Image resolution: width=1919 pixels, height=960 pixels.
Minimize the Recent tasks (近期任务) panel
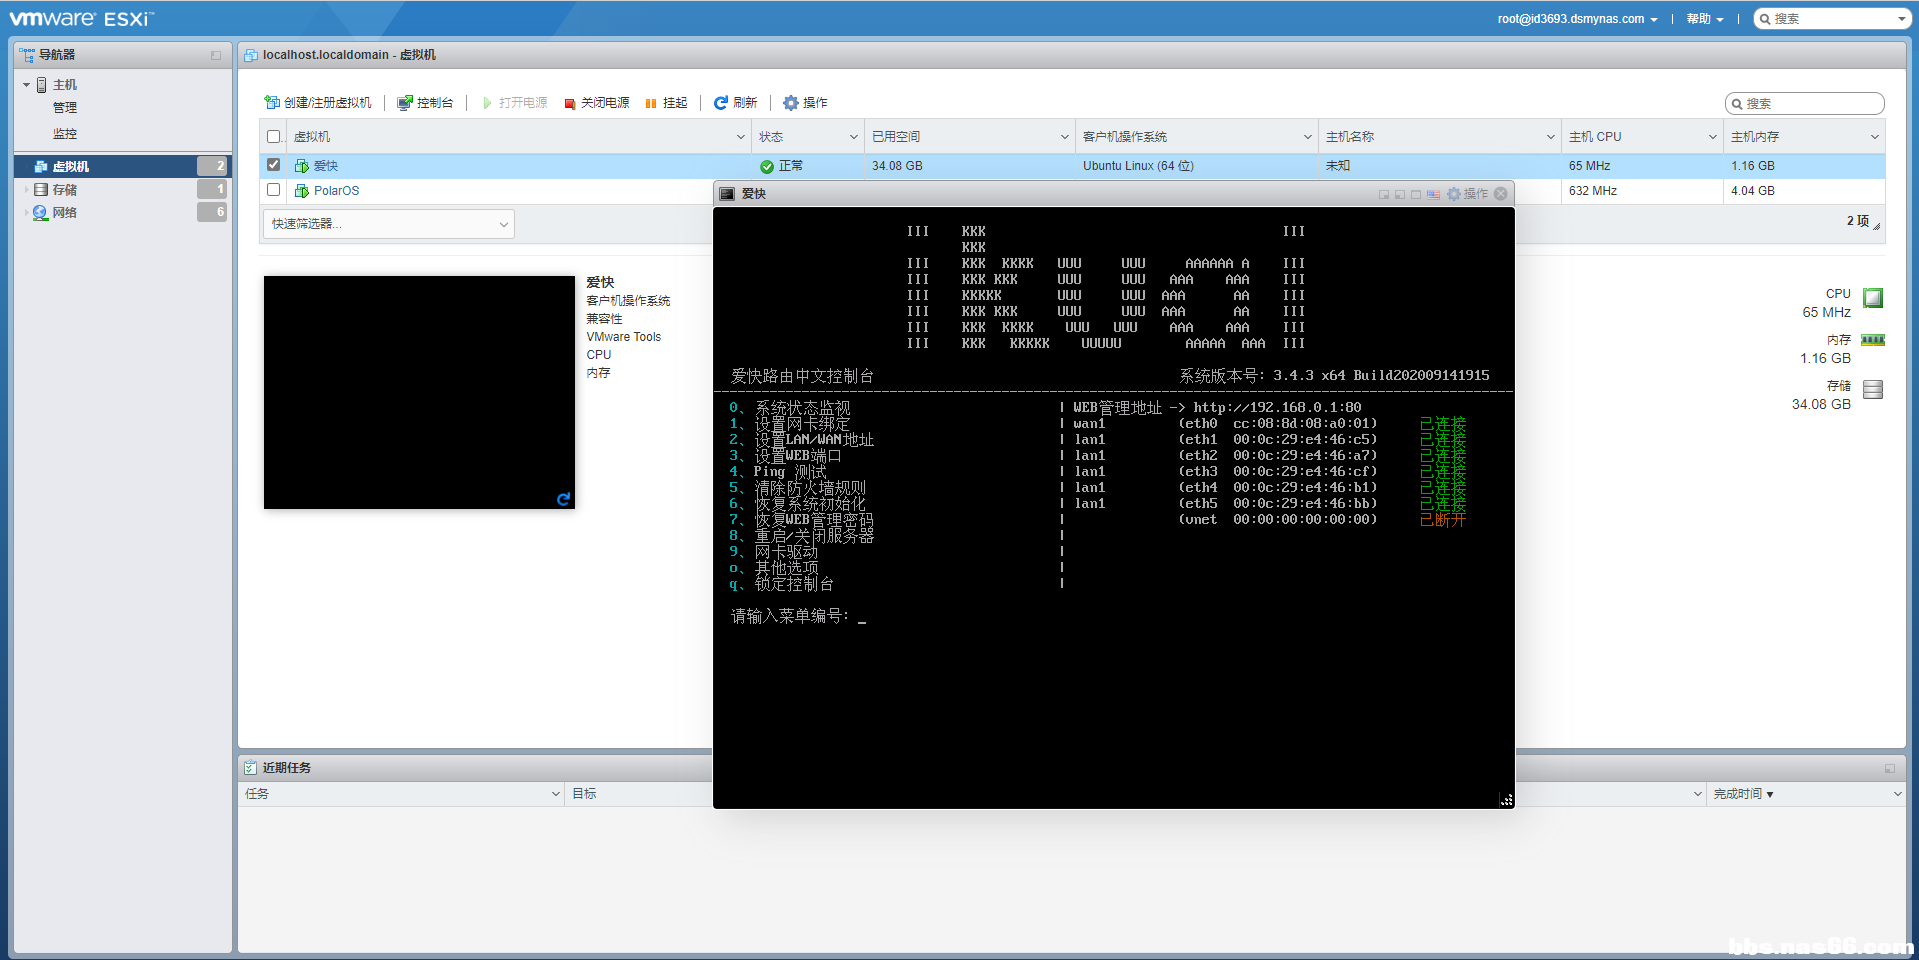[1890, 768]
